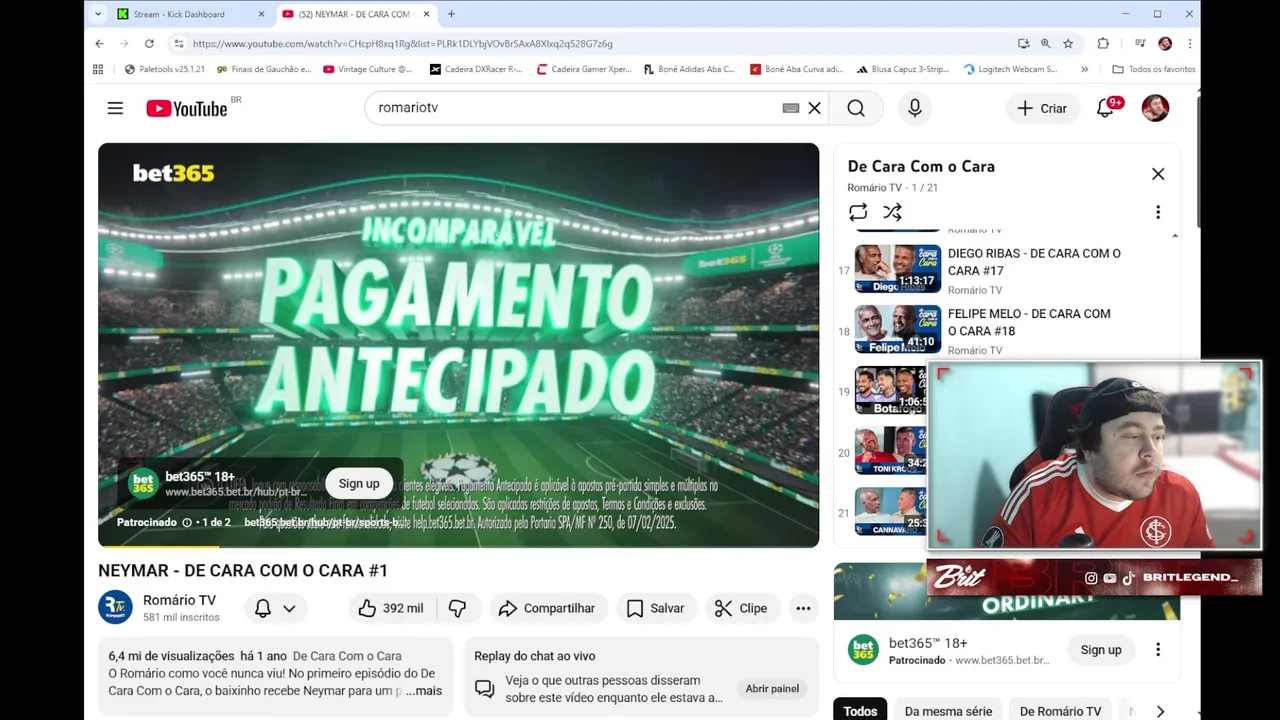This screenshot has width=1280, height=720.
Task: Open the YouTube guide hamburger menu
Action: click(115, 108)
